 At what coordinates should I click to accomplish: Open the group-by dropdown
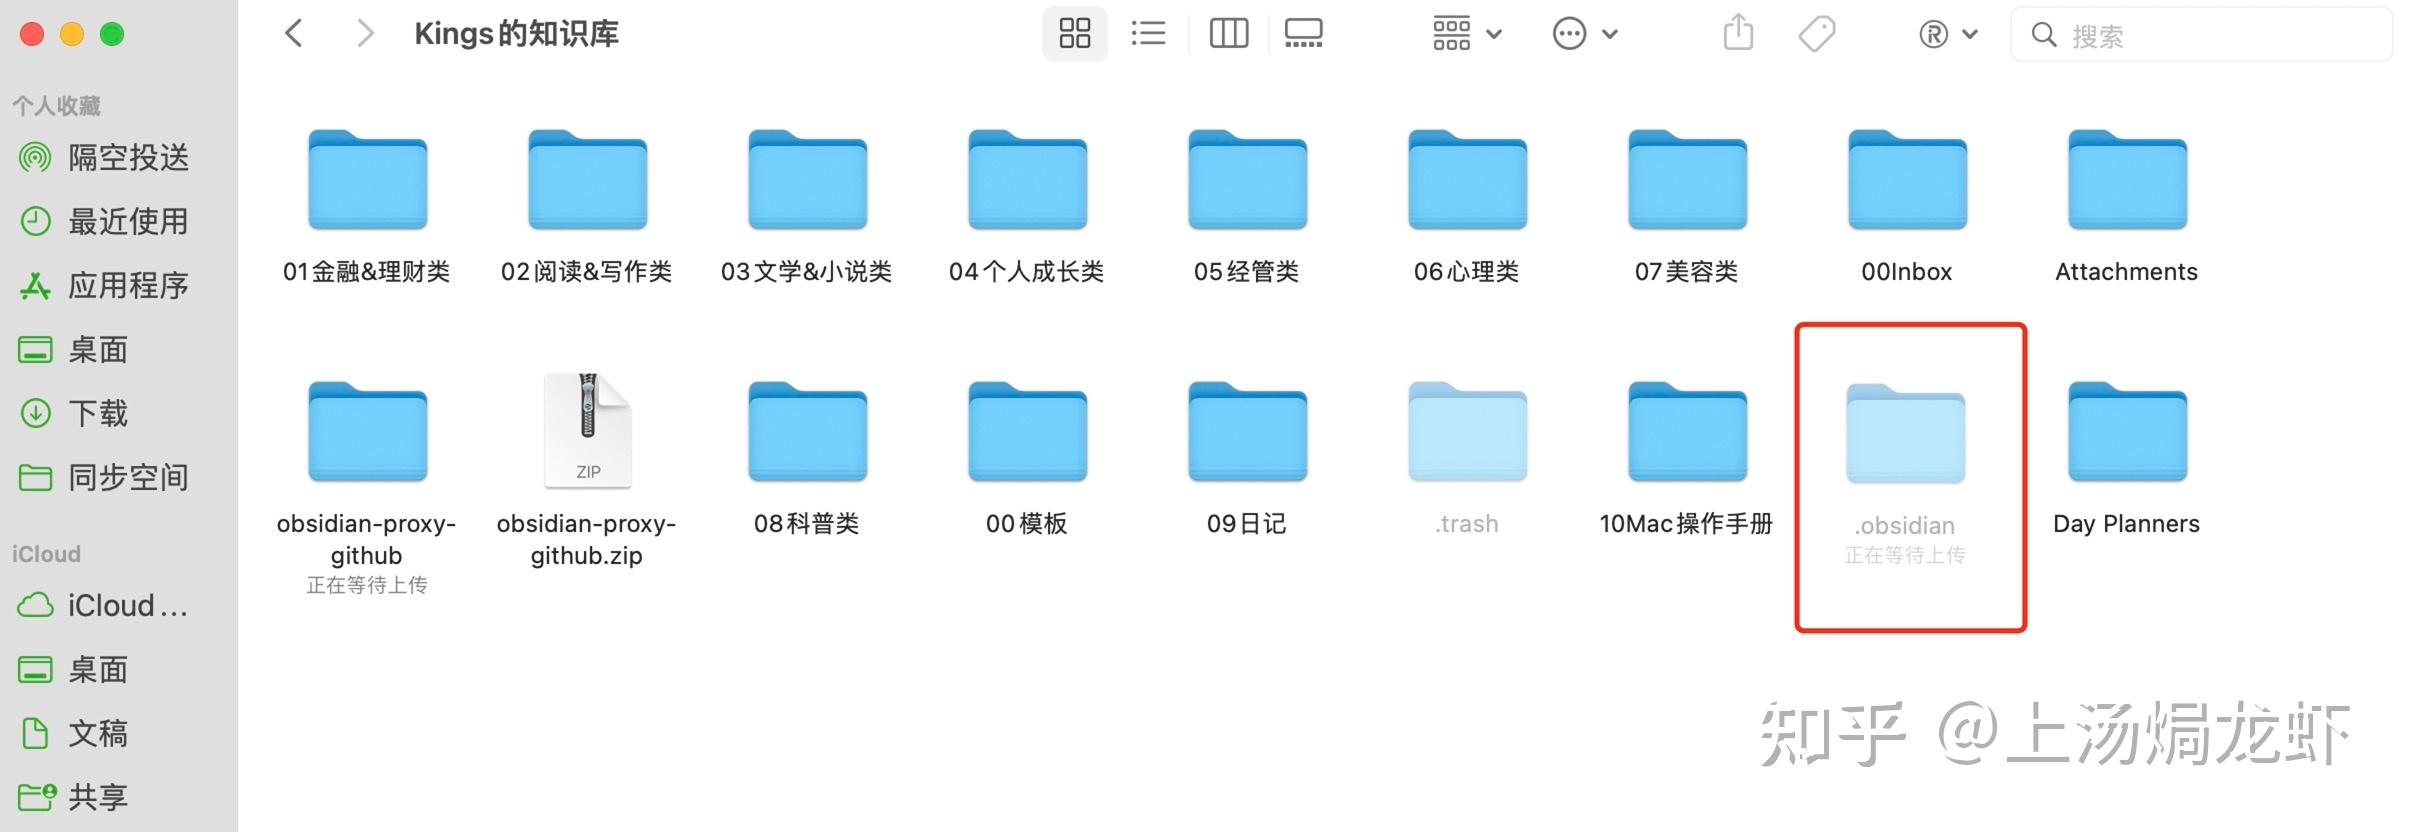coord(1467,34)
